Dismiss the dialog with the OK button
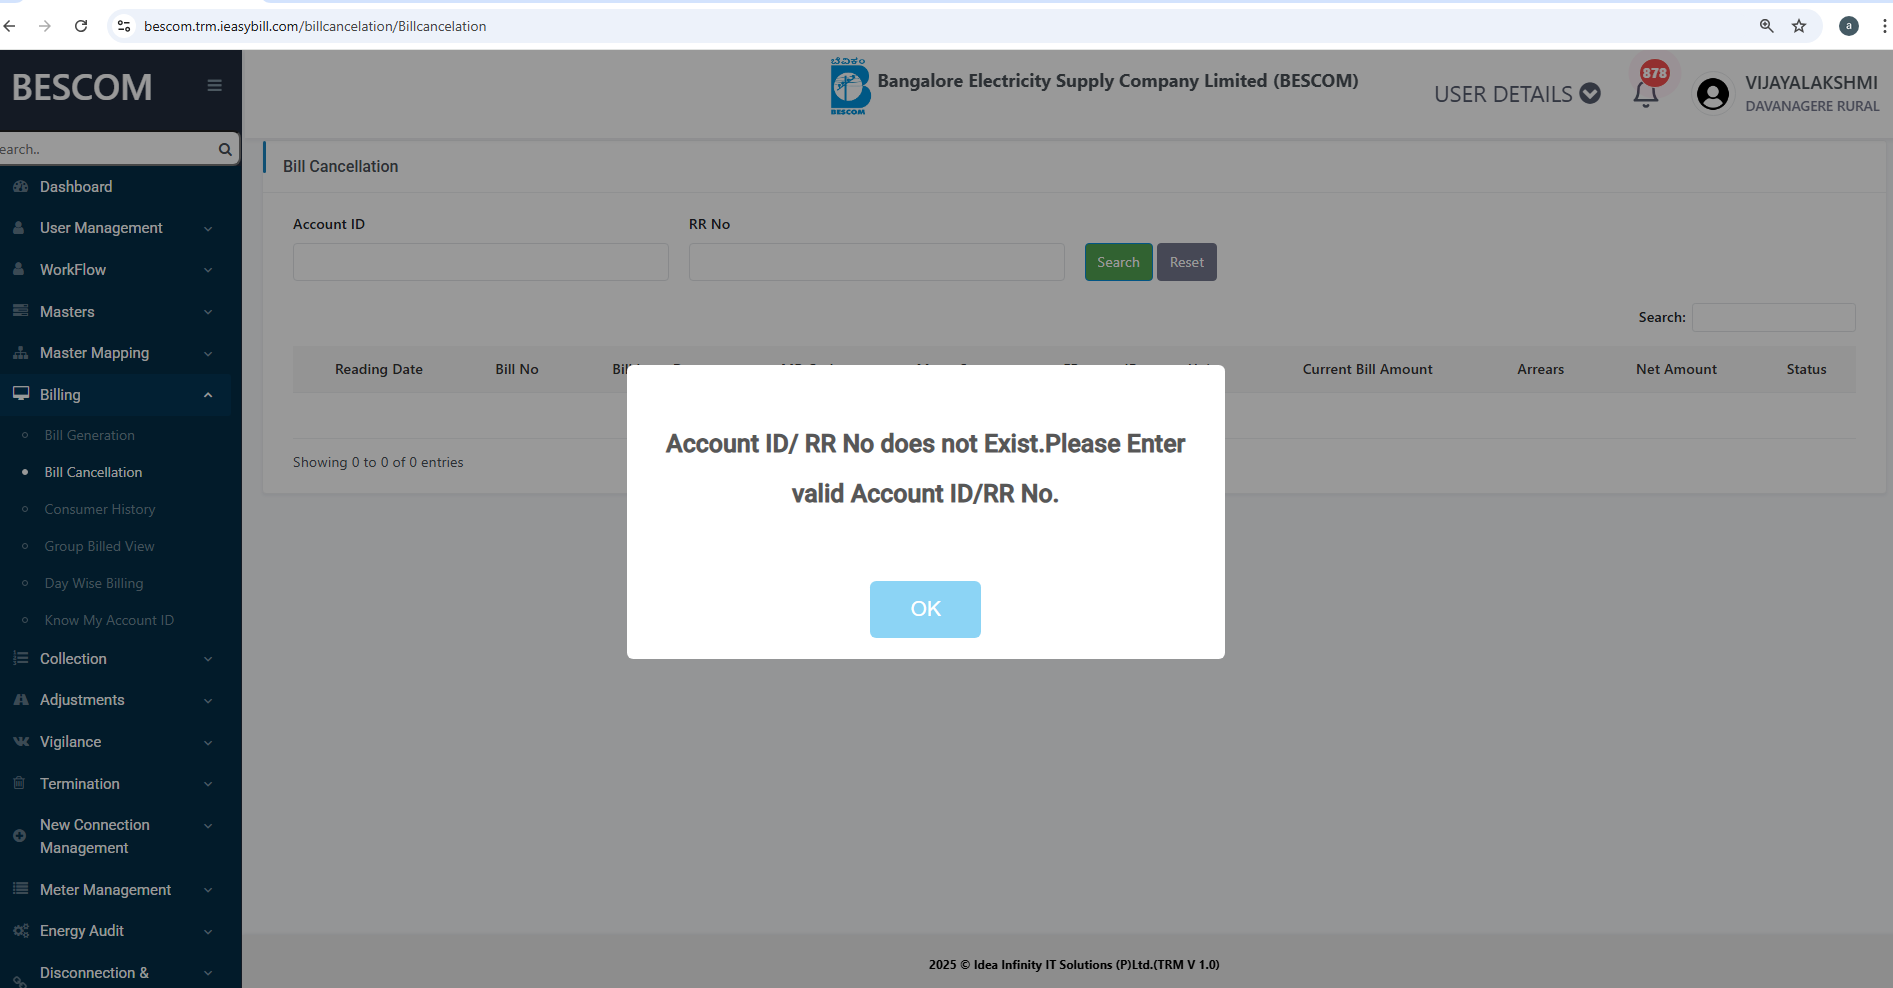This screenshot has height=988, width=1893. (x=925, y=609)
